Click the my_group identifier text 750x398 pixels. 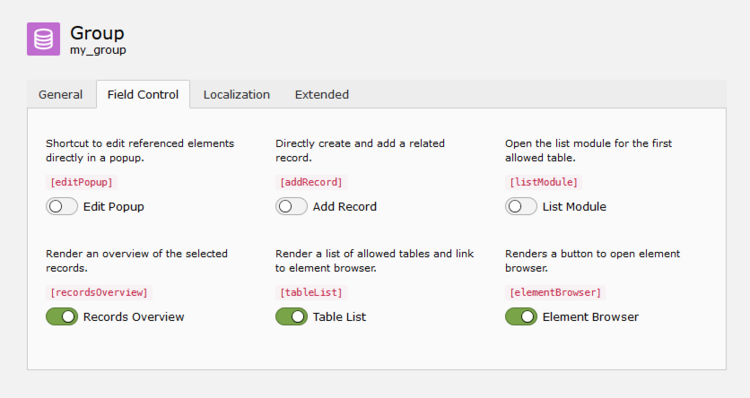[x=98, y=50]
